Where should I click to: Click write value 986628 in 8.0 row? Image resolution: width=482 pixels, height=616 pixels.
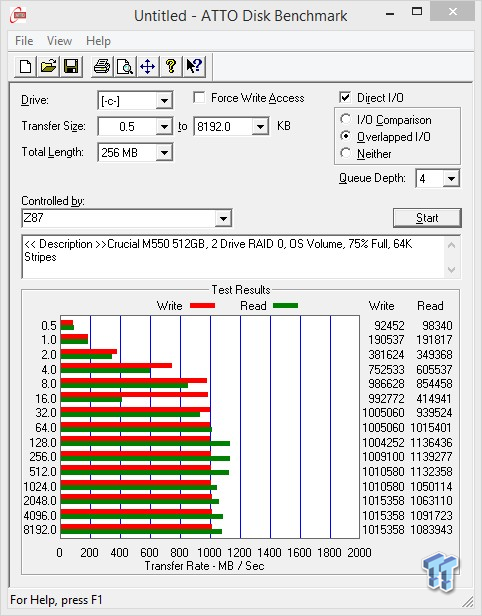[x=386, y=383]
